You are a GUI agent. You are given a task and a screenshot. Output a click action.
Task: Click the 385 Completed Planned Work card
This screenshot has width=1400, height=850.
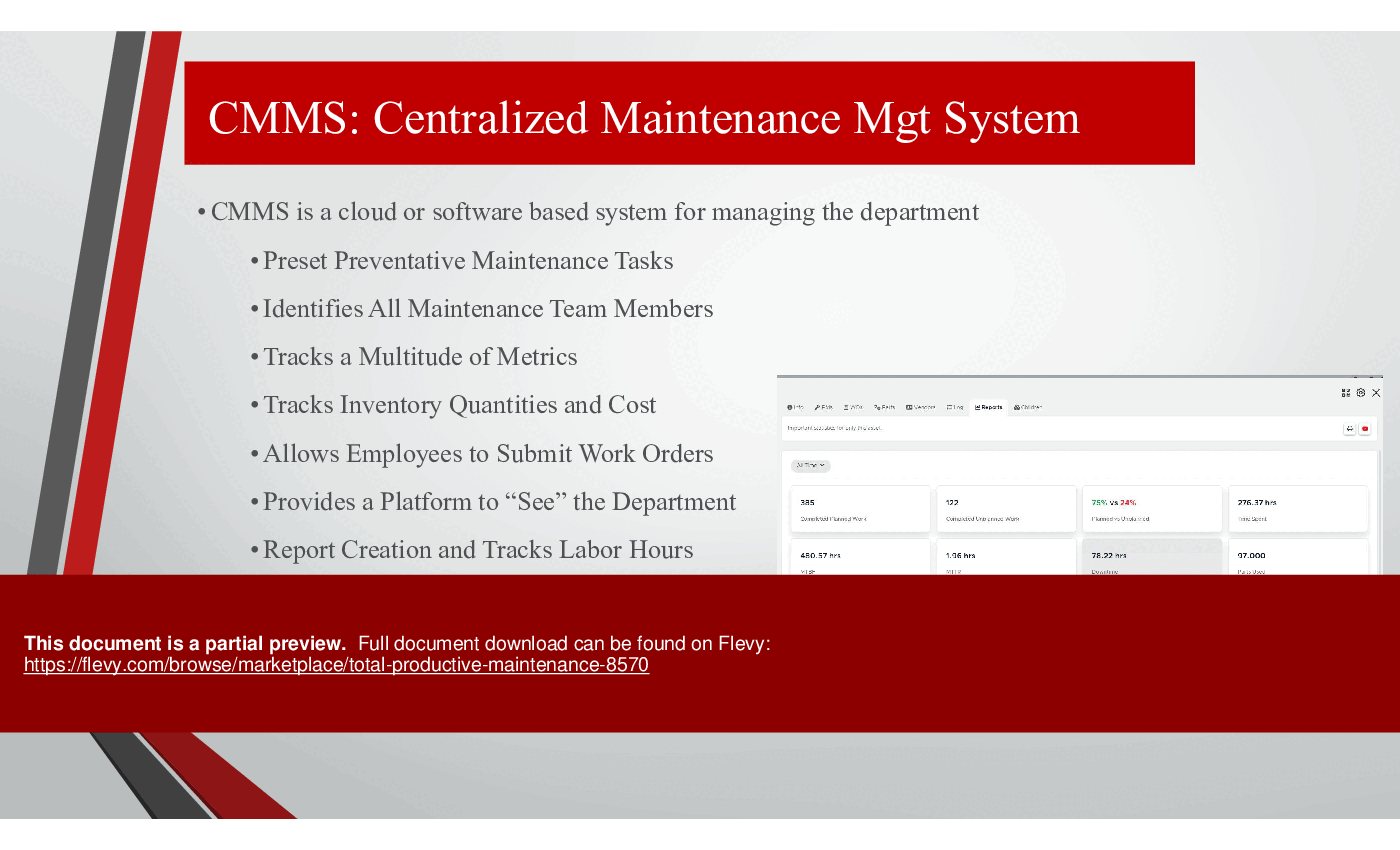coord(860,509)
